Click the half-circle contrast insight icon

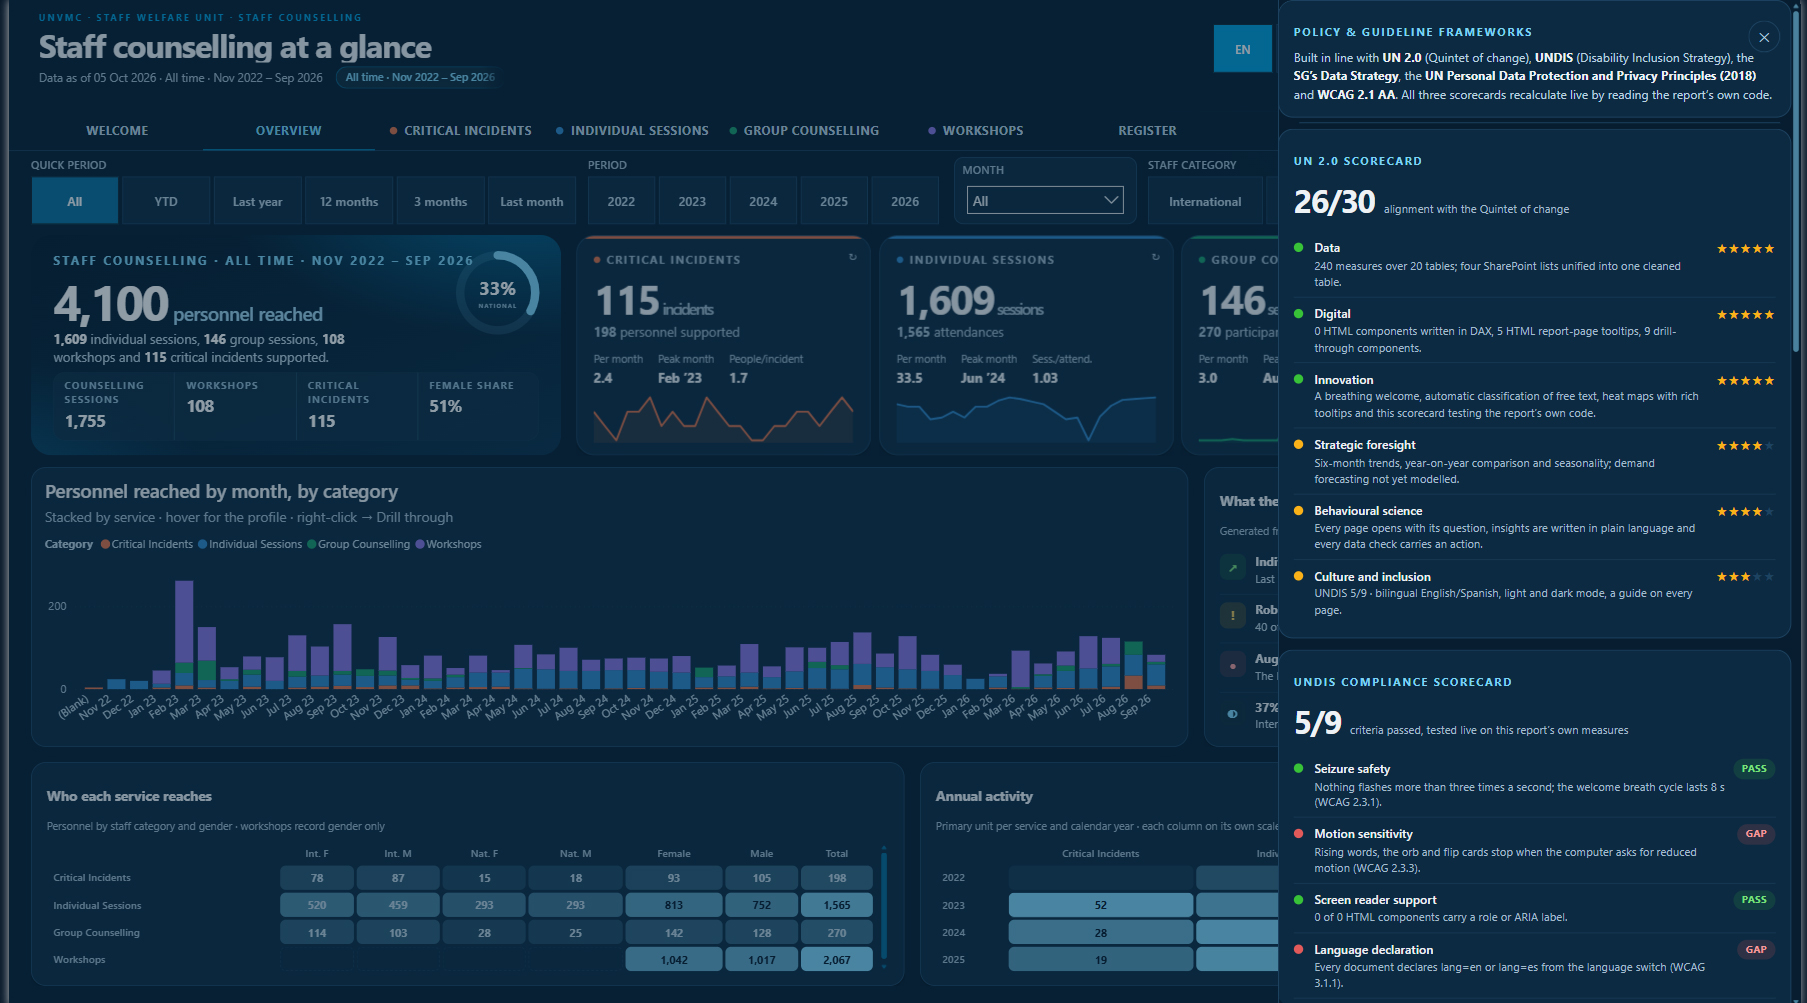(1232, 714)
